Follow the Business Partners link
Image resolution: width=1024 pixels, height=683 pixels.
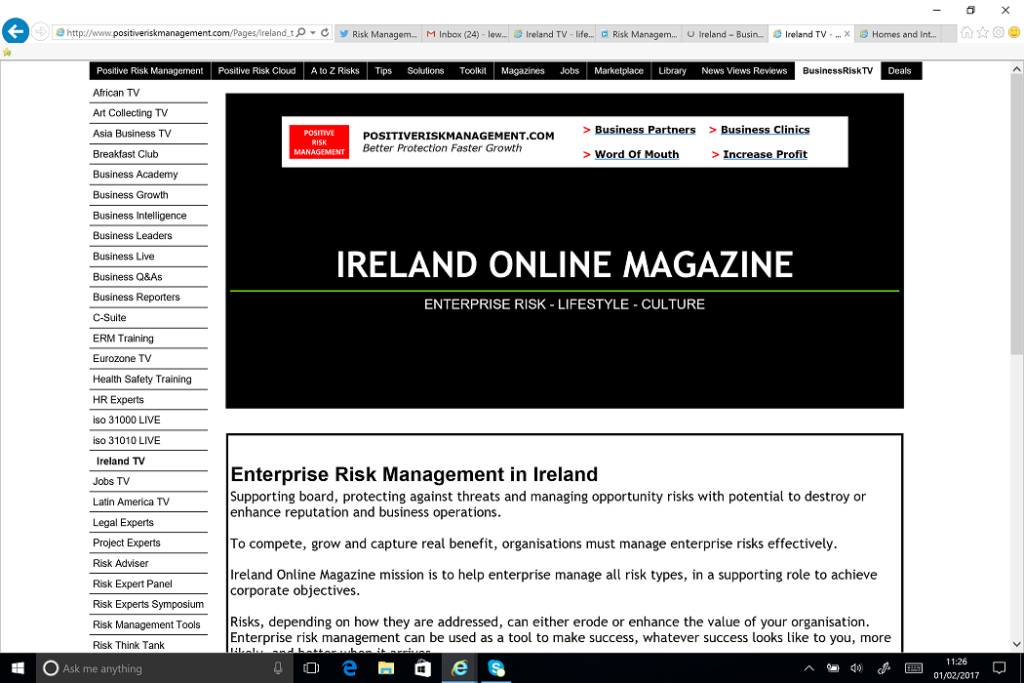point(645,129)
